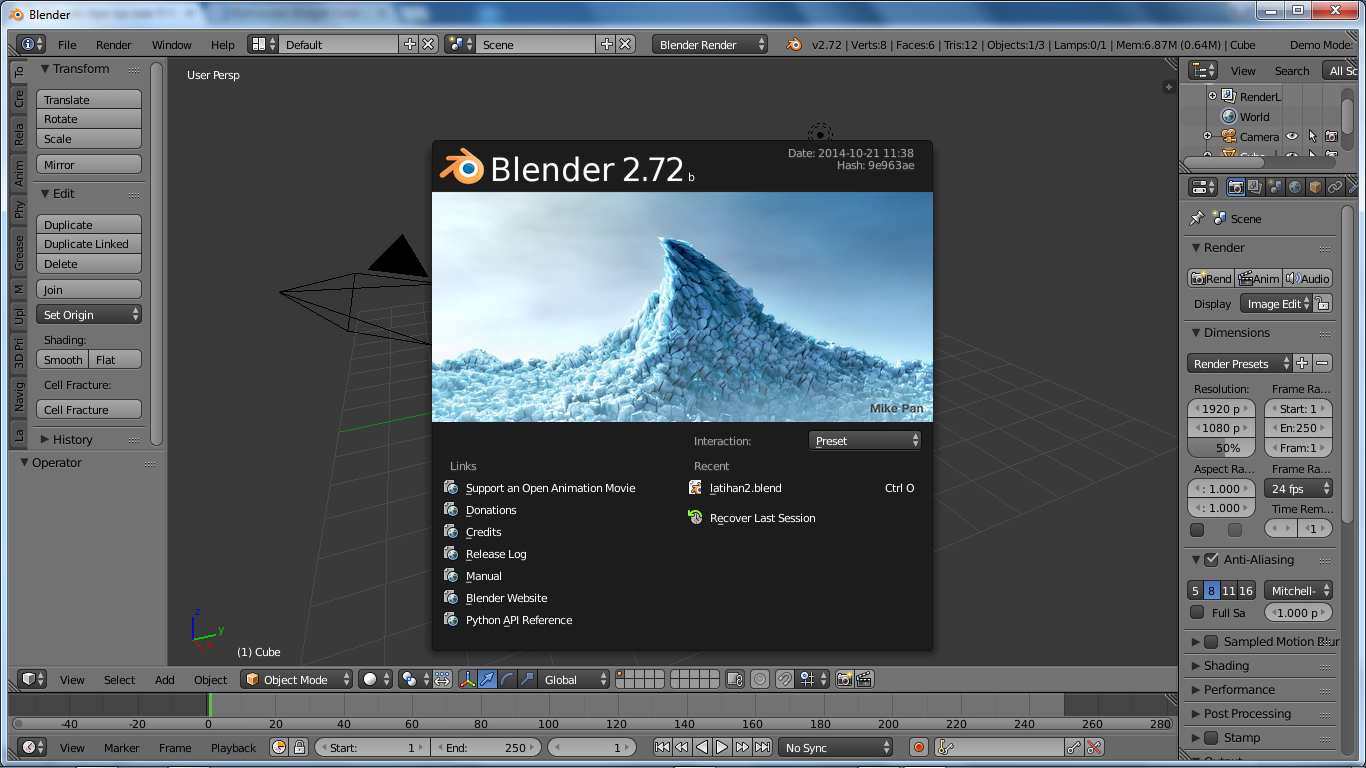Enable the Sampled Motion Blur checkbox

pyautogui.click(x=1211, y=641)
